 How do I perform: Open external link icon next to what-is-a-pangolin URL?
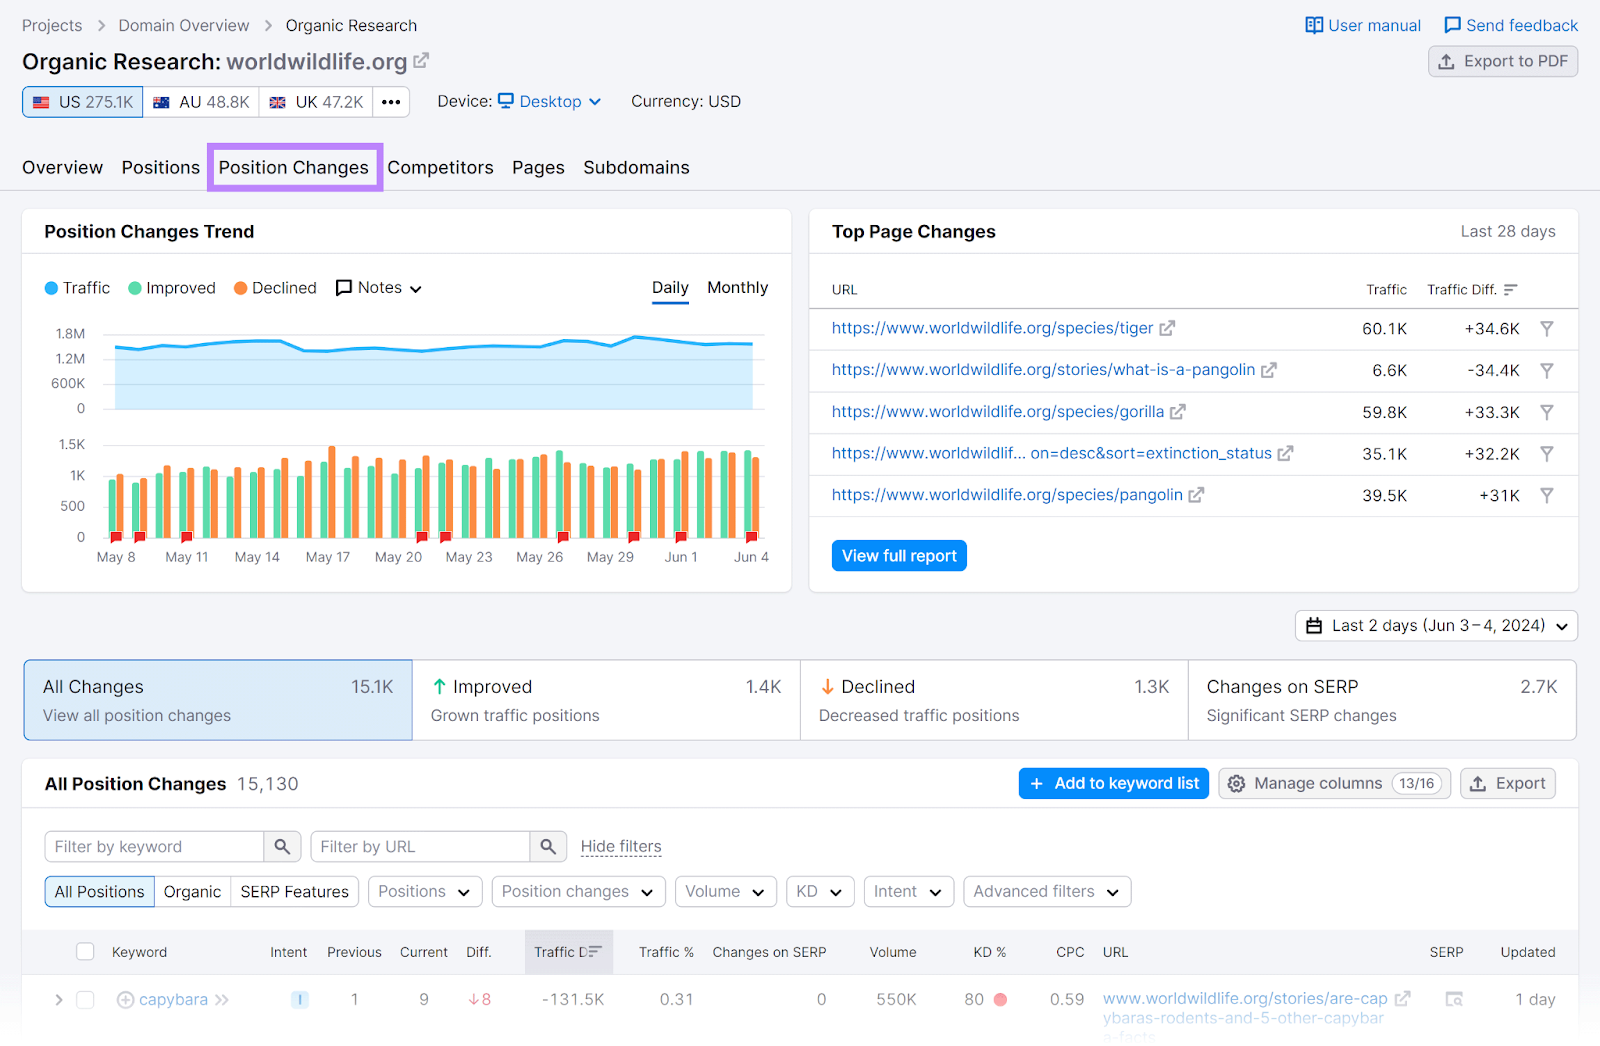pos(1268,370)
